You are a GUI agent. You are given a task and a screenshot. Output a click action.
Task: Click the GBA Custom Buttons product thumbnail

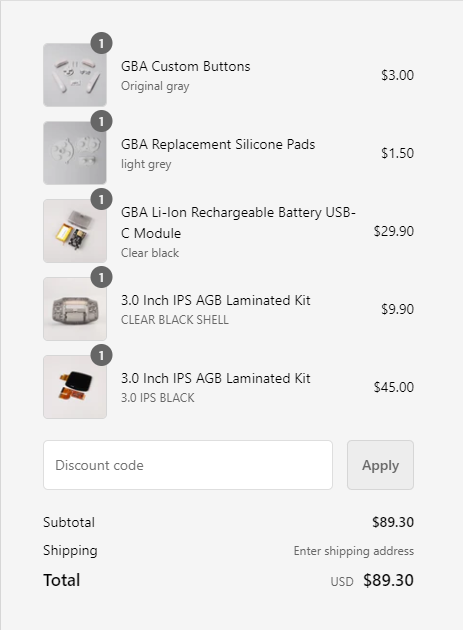pyautogui.click(x=75, y=75)
